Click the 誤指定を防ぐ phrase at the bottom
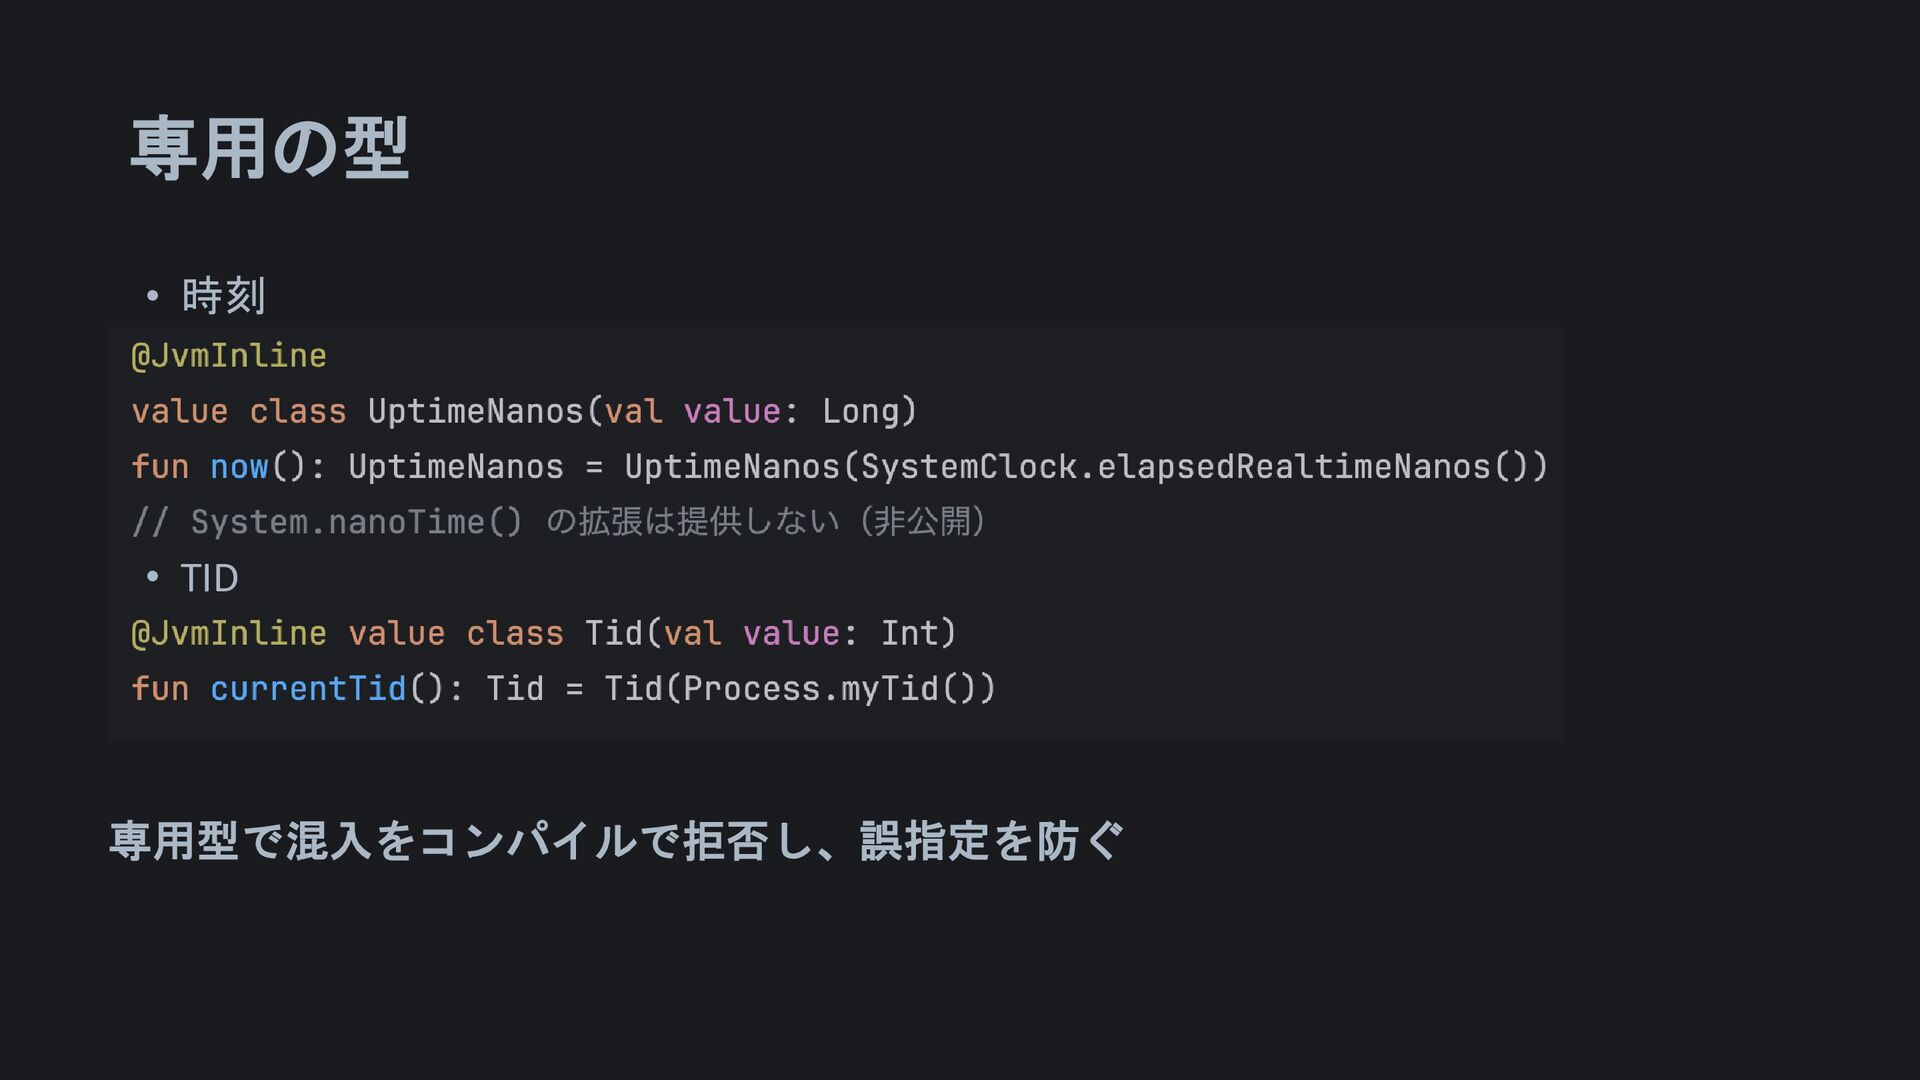 point(992,841)
